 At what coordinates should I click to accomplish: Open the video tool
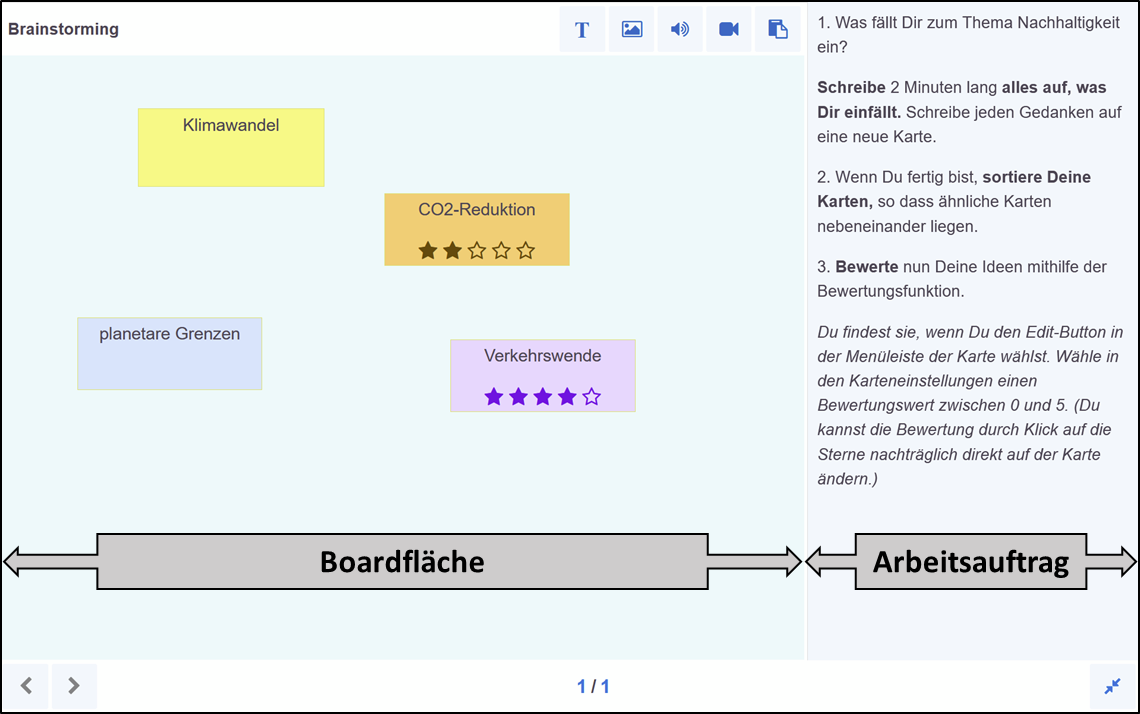coord(729,29)
